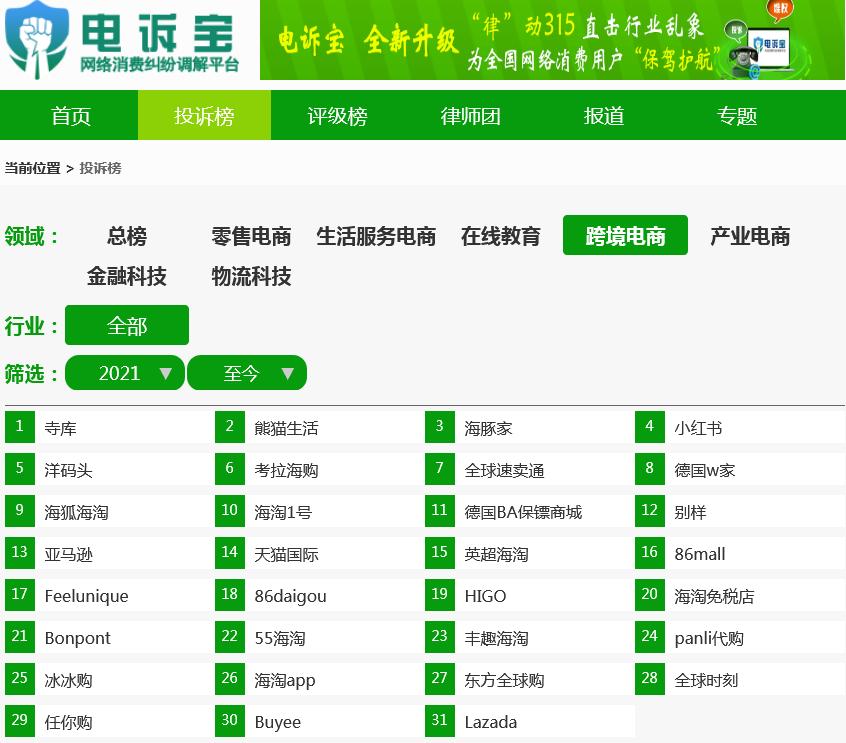The image size is (846, 743).
Task: Open the 2021 year filter dropdown
Action: [124, 372]
